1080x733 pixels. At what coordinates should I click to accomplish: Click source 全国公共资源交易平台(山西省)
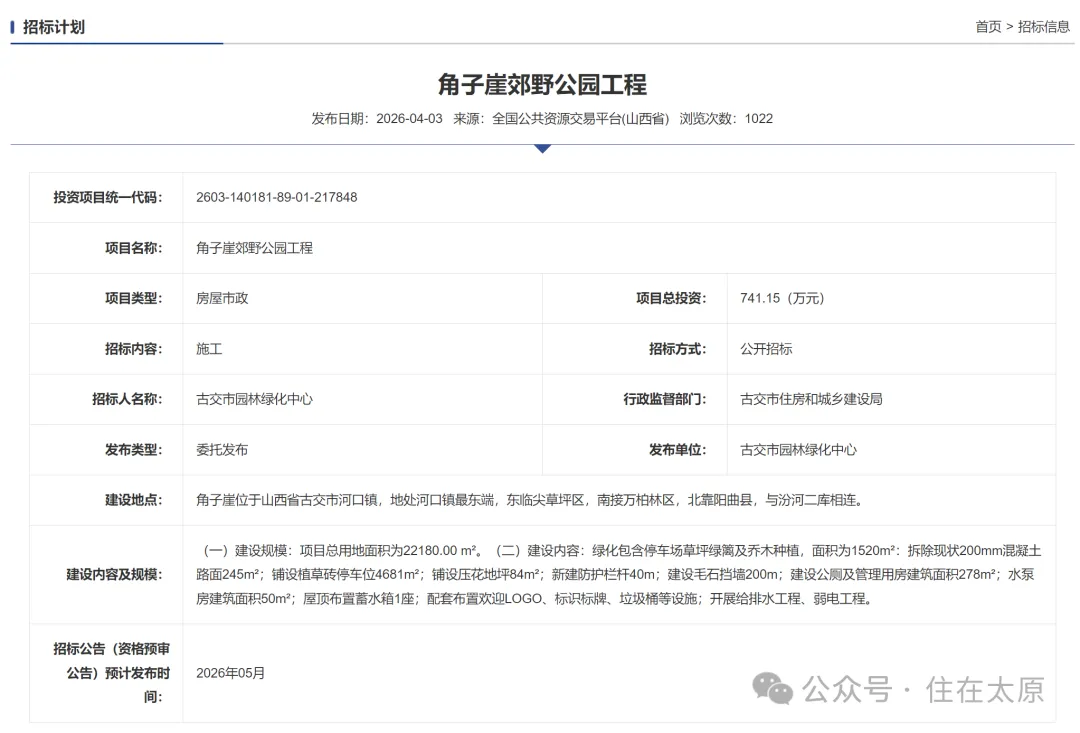pos(581,118)
